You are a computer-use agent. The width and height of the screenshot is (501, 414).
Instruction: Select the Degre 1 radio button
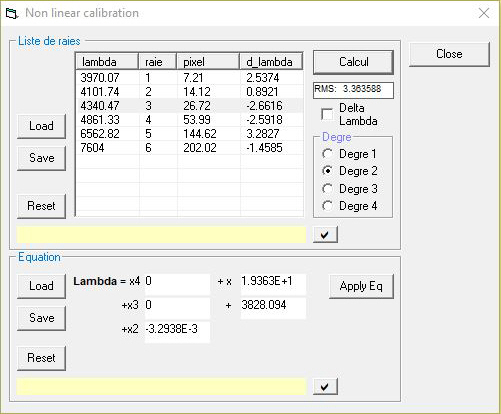[x=327, y=154]
